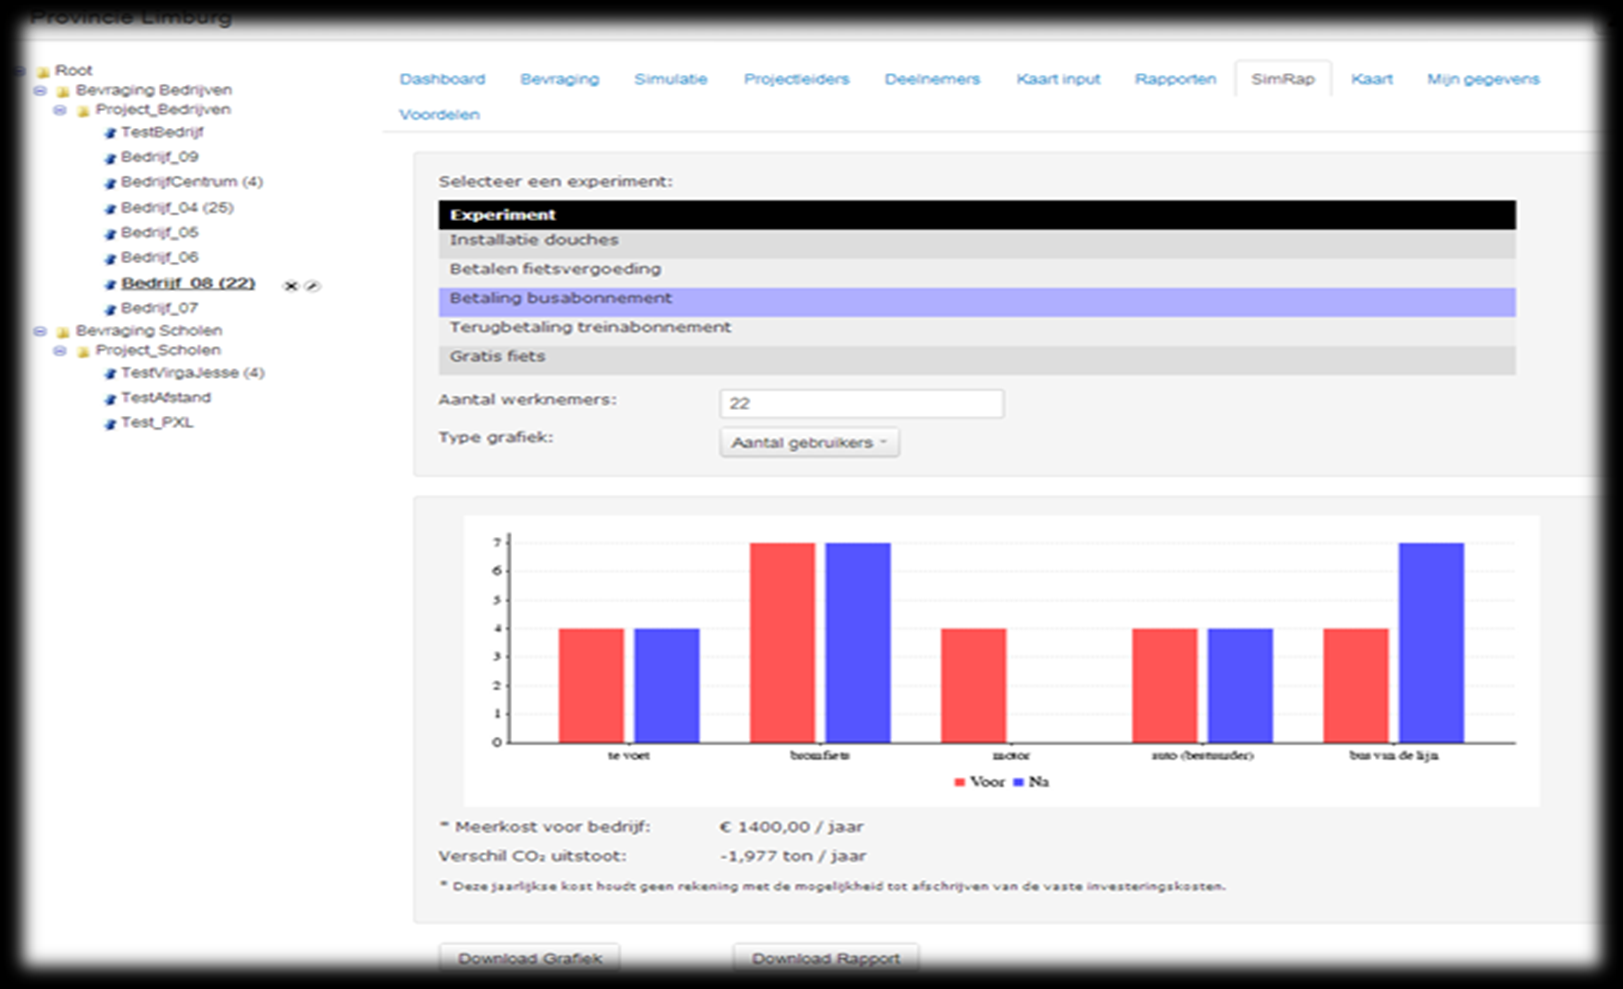Click the Root folder icon

pyautogui.click(x=43, y=71)
